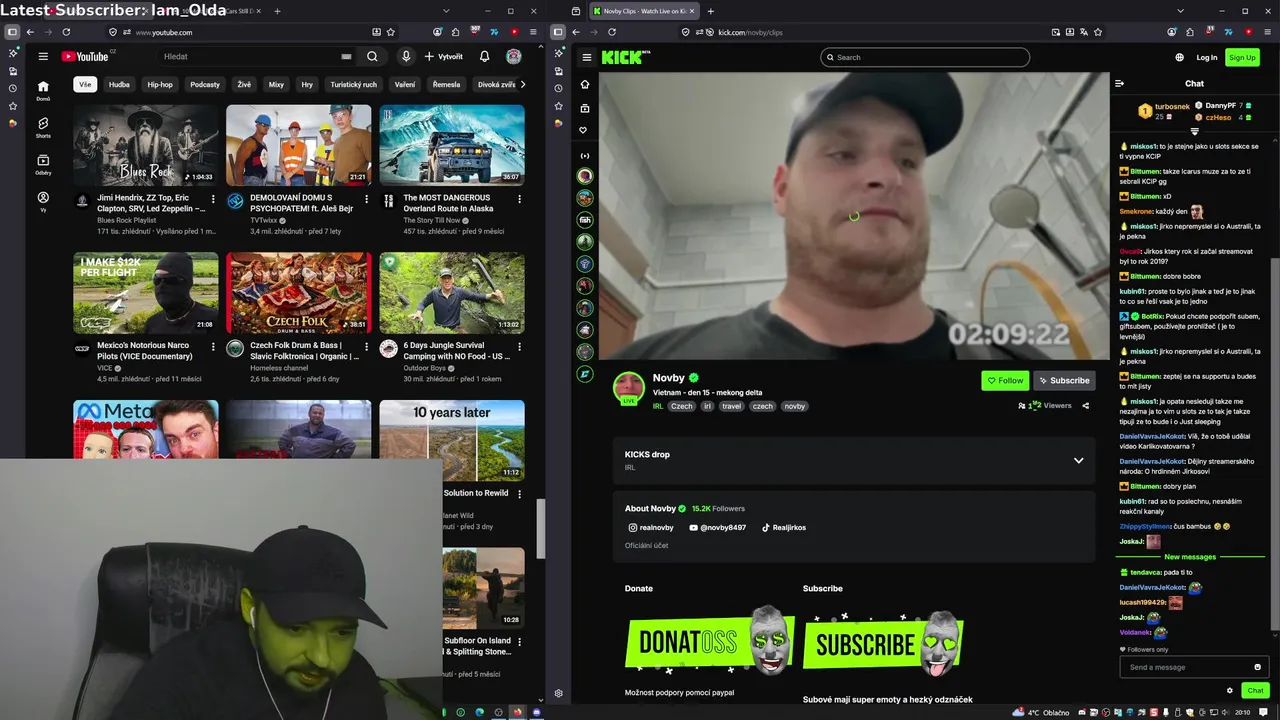Open chat settings gear icon
Screen dimensions: 1280x720
click(x=1230, y=690)
